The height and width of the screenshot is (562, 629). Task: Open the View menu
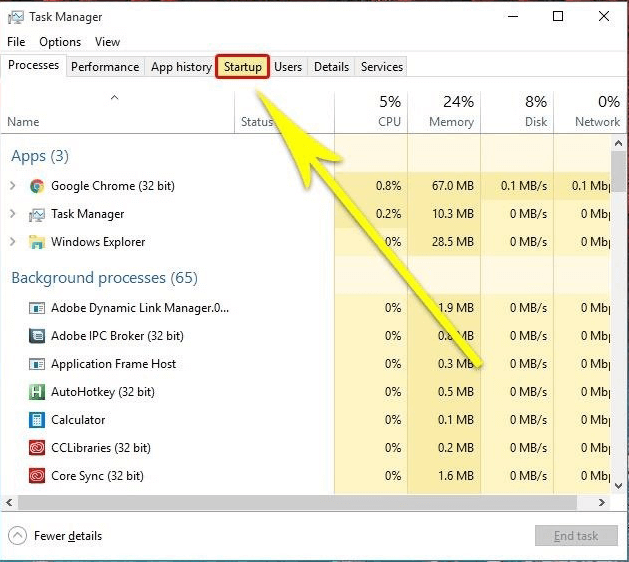pos(108,42)
